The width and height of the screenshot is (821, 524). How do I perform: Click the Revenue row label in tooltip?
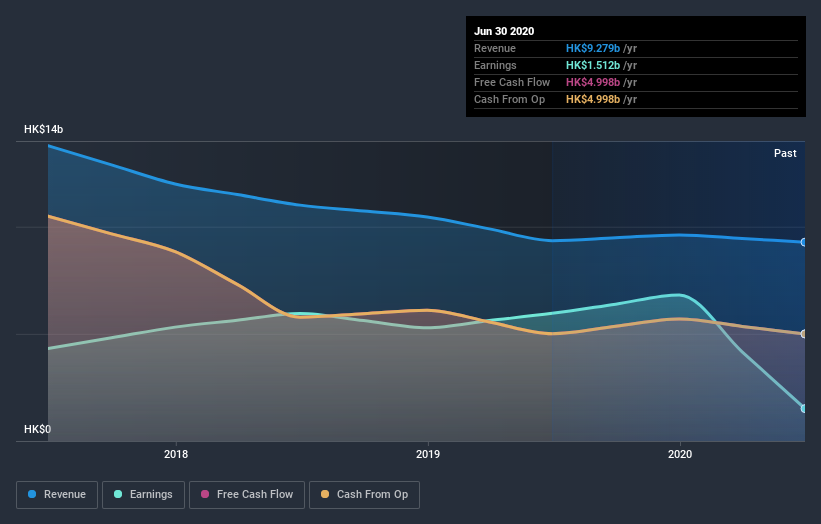(x=495, y=48)
